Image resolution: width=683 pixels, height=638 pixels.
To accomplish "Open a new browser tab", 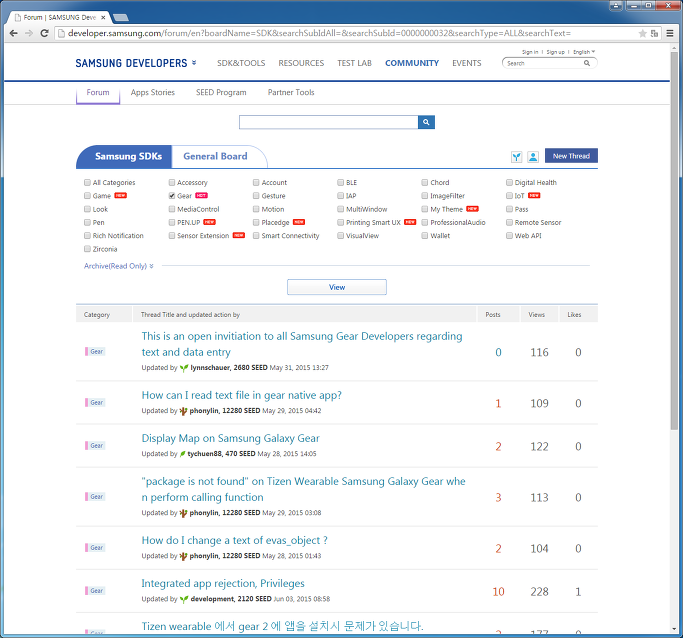I will coord(121,17).
